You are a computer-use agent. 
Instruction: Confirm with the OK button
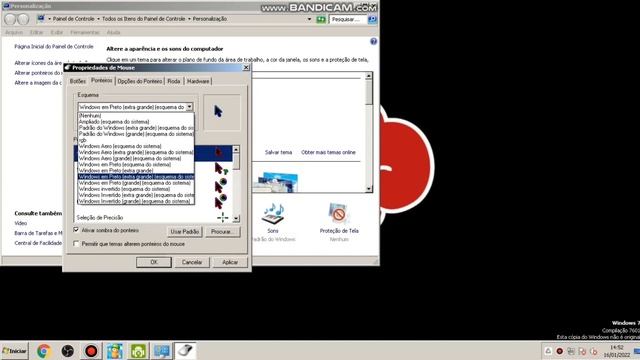point(154,262)
